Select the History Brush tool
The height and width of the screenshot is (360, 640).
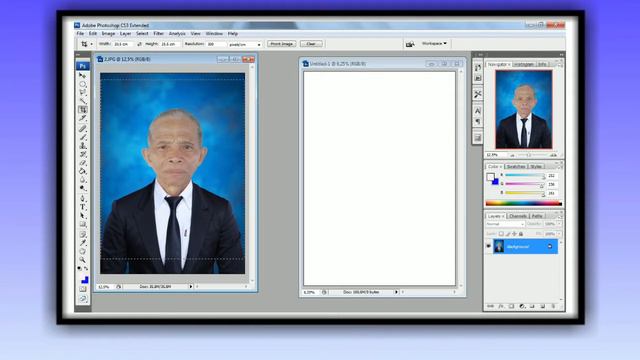coord(82,154)
